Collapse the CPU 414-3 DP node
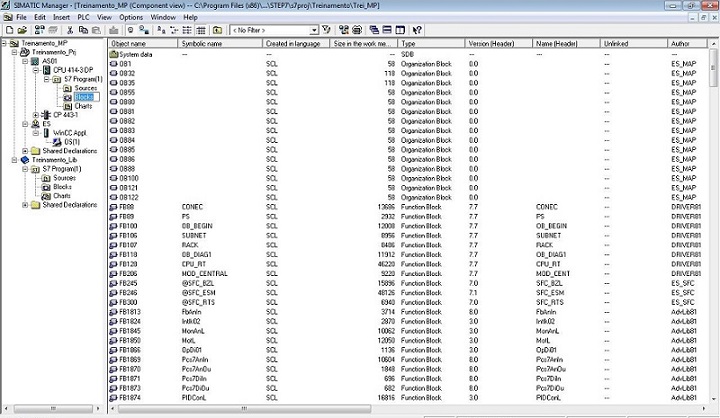 (x=36, y=70)
